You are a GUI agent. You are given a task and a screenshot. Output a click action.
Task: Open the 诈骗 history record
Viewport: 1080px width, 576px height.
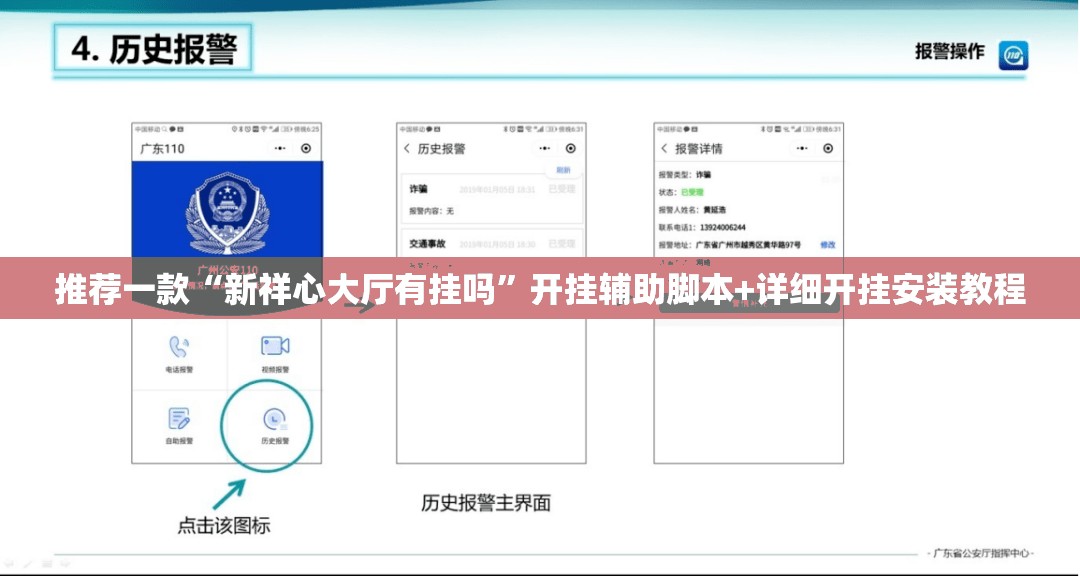491,198
